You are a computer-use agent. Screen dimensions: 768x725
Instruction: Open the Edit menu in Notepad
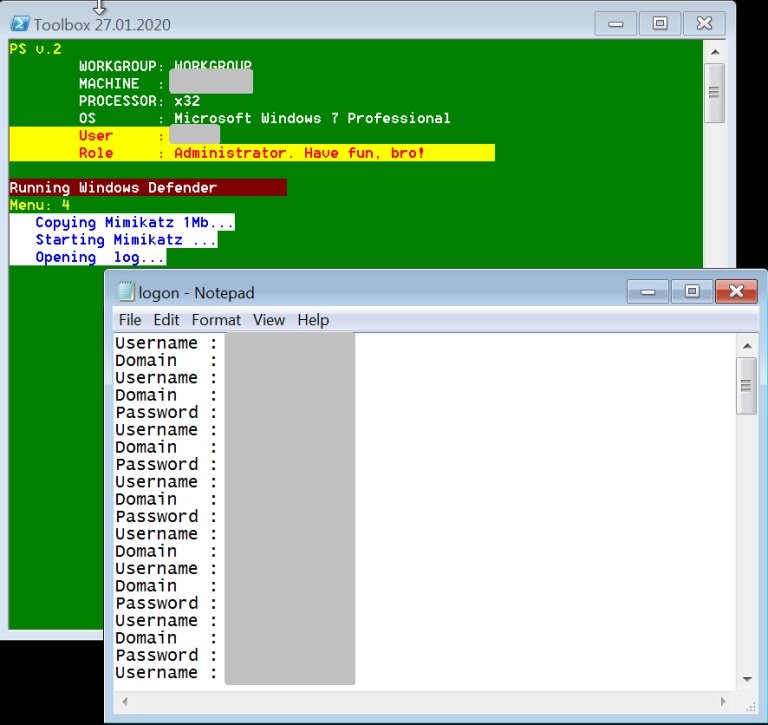click(166, 320)
